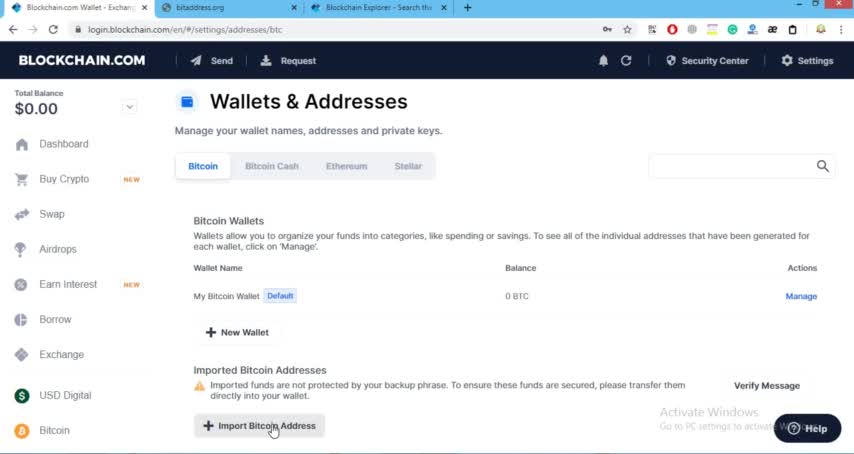This screenshot has height=454, width=854.
Task: Select the Bitcoin tab
Action: (203, 166)
